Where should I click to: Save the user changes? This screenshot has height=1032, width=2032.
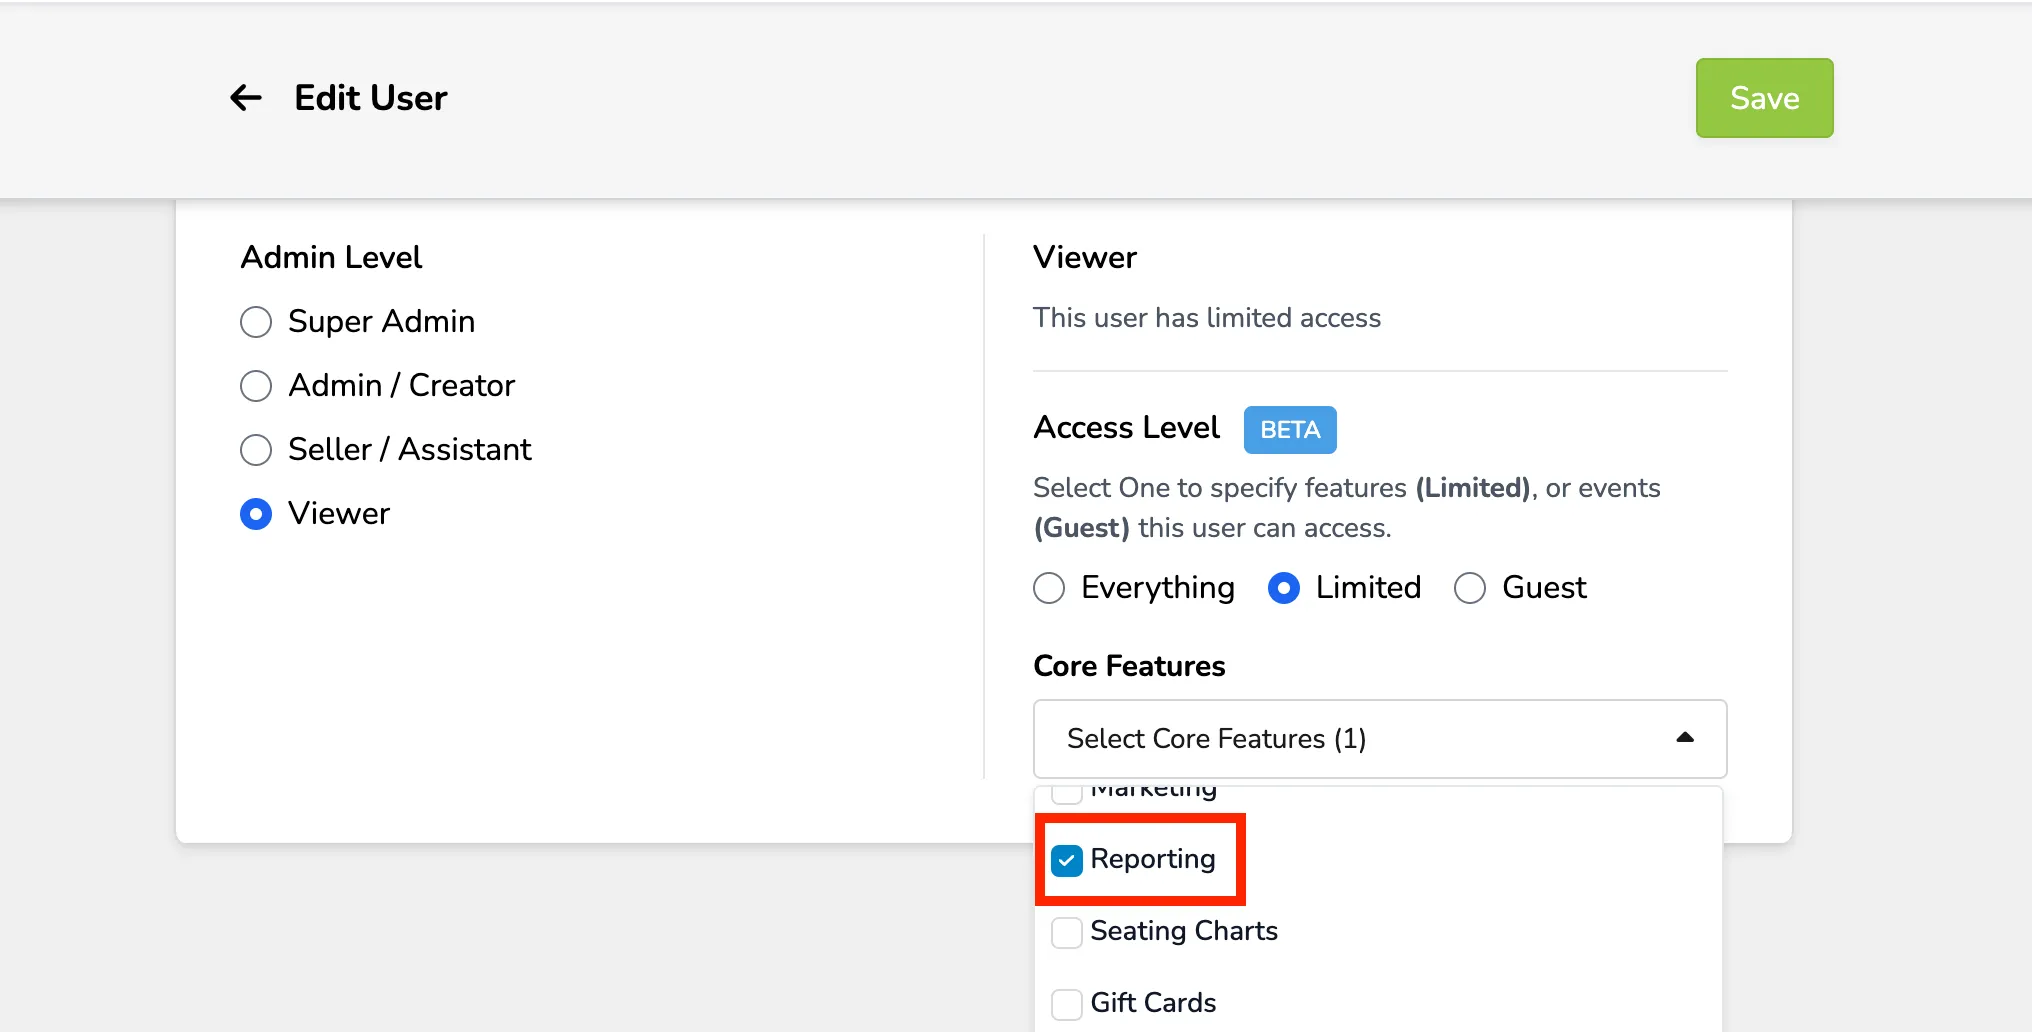[1764, 98]
